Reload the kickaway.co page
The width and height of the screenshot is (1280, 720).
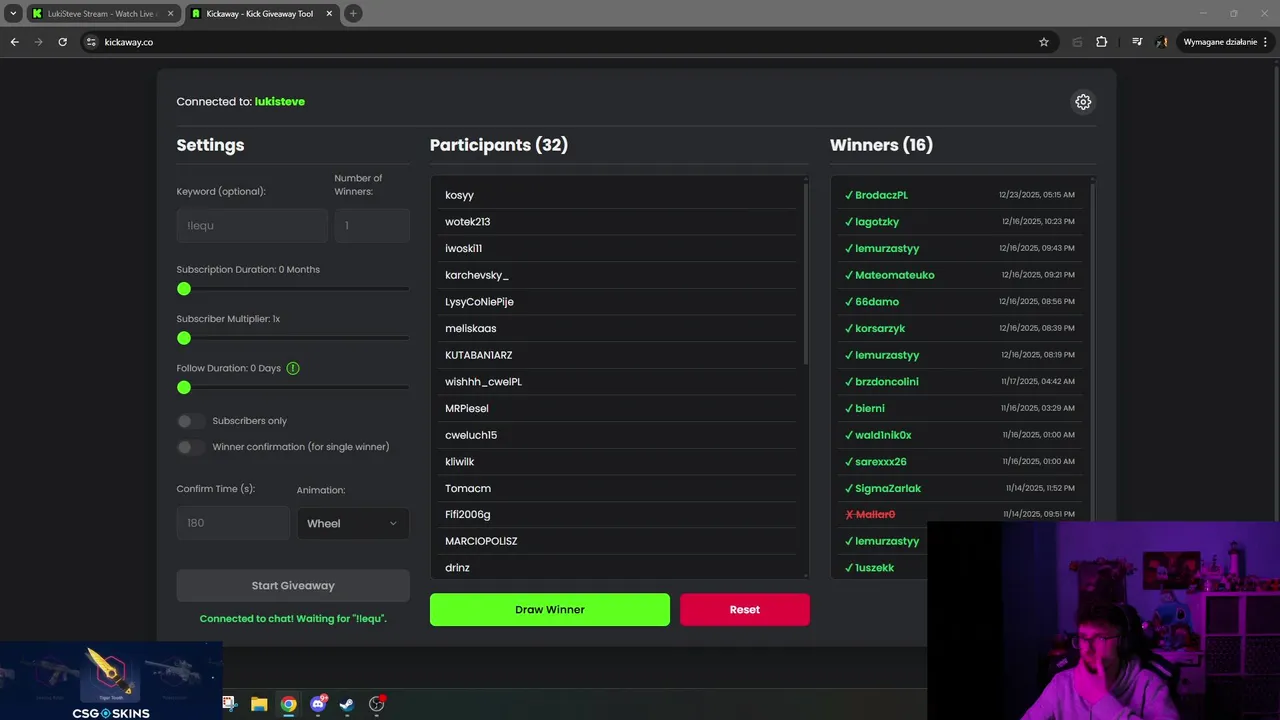[62, 42]
